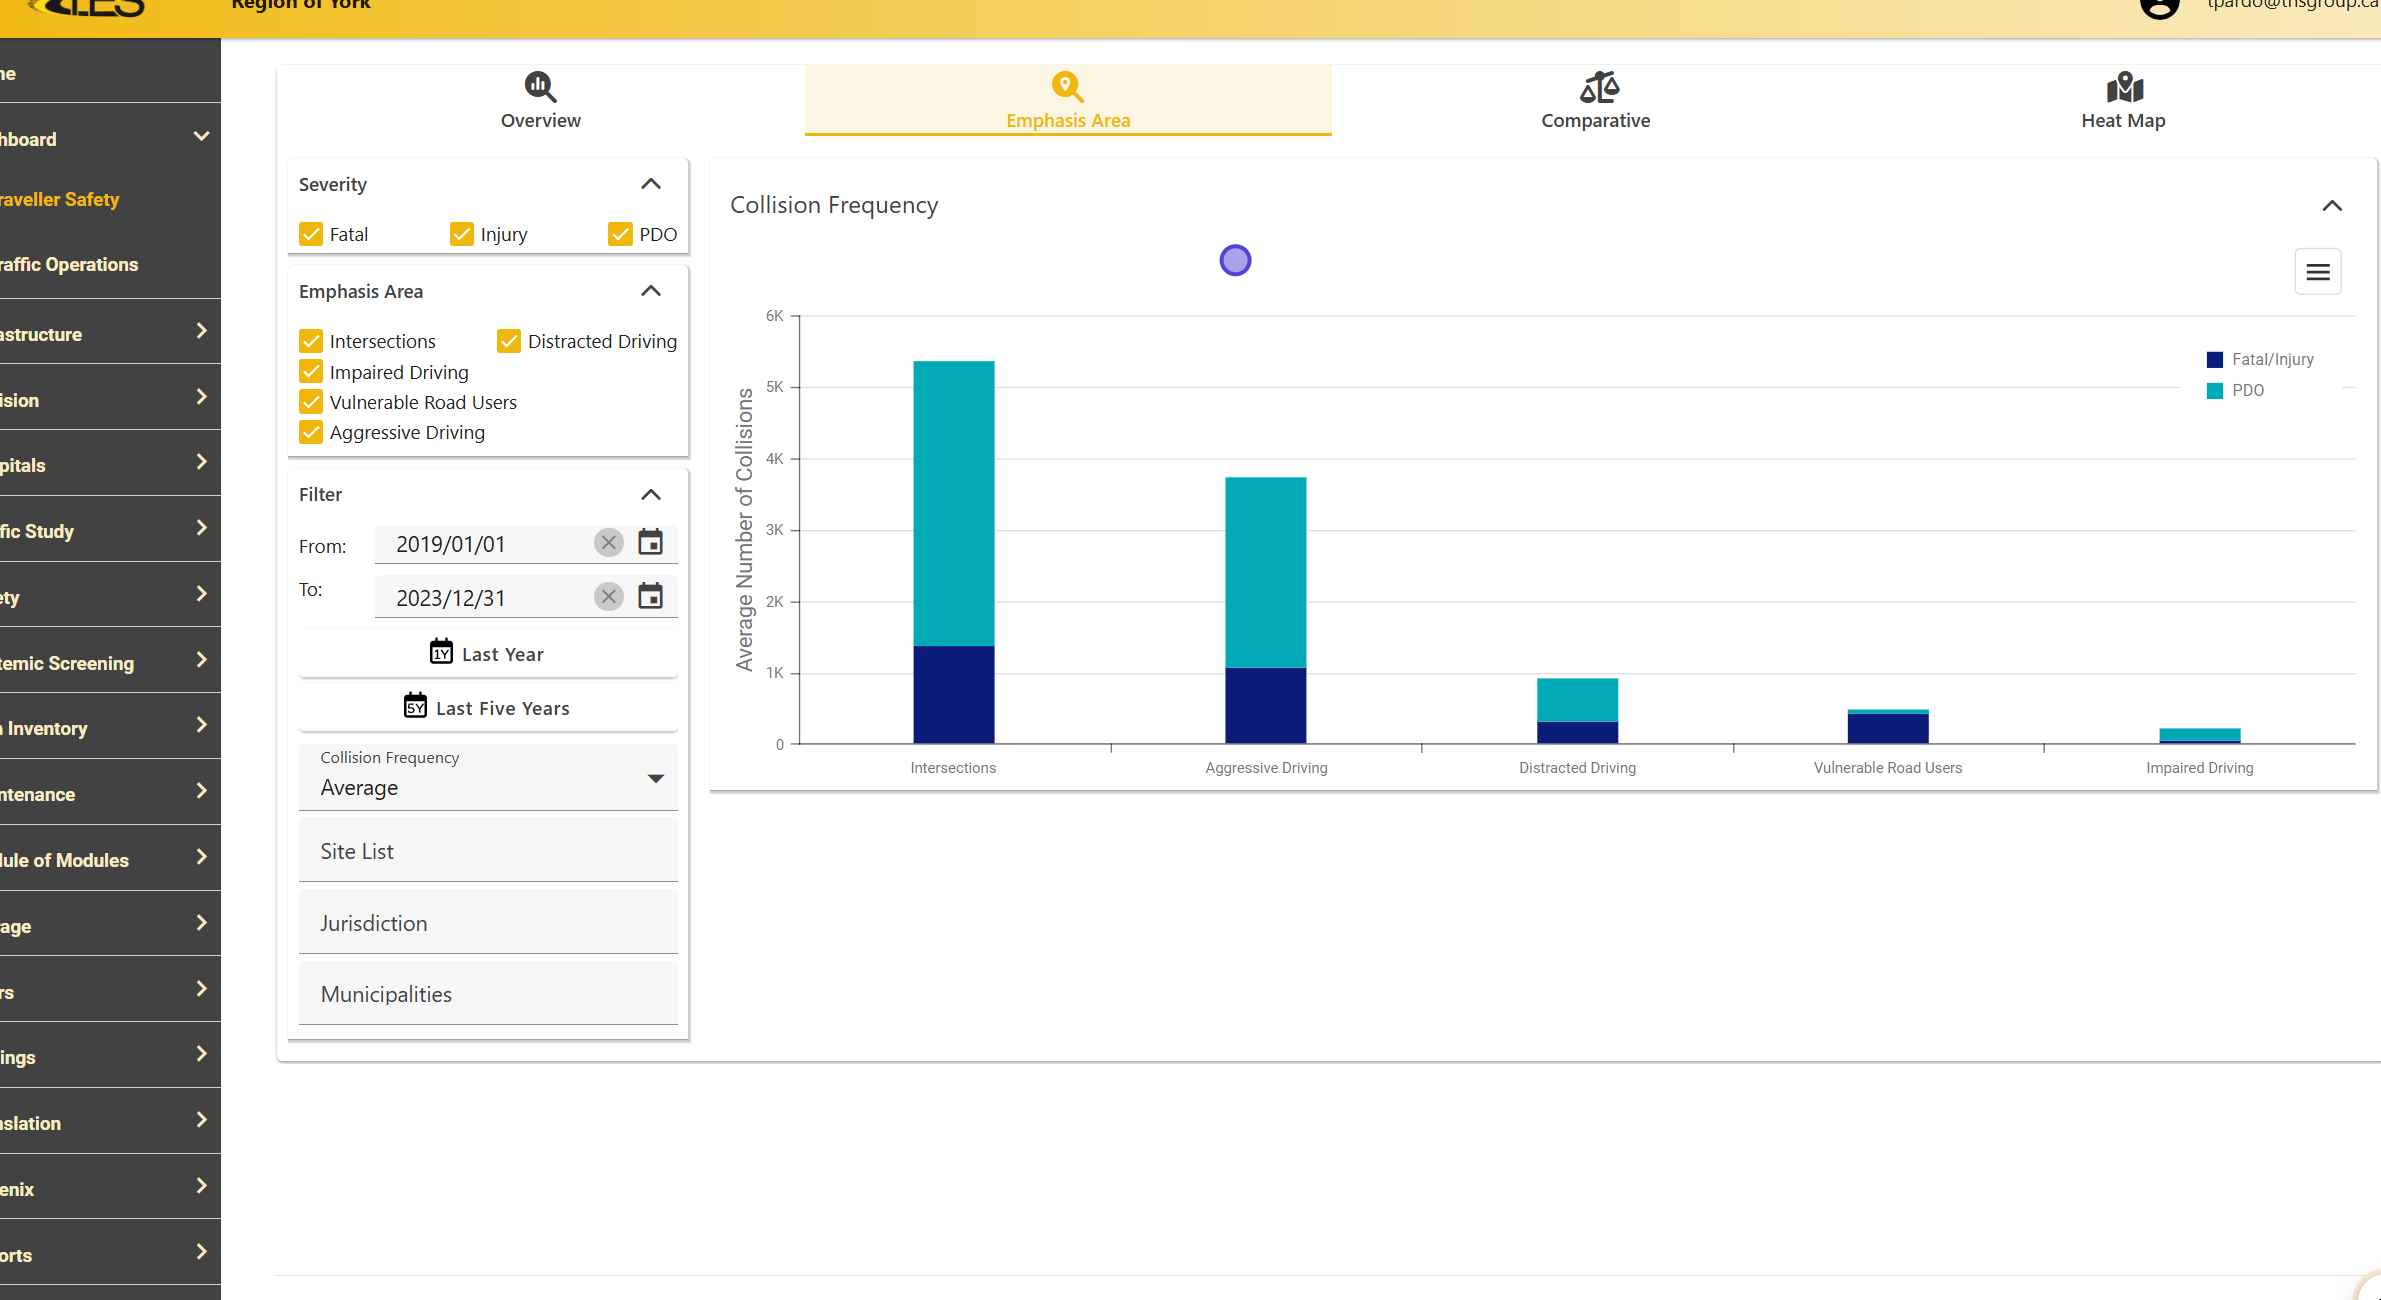Open the Collision Frequency Average dropdown

tap(488, 778)
